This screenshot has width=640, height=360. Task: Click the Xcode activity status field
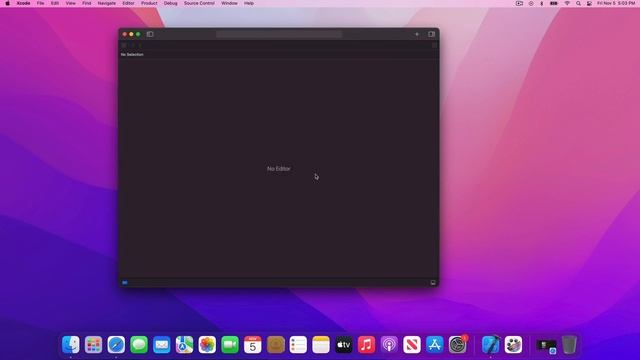tap(279, 34)
